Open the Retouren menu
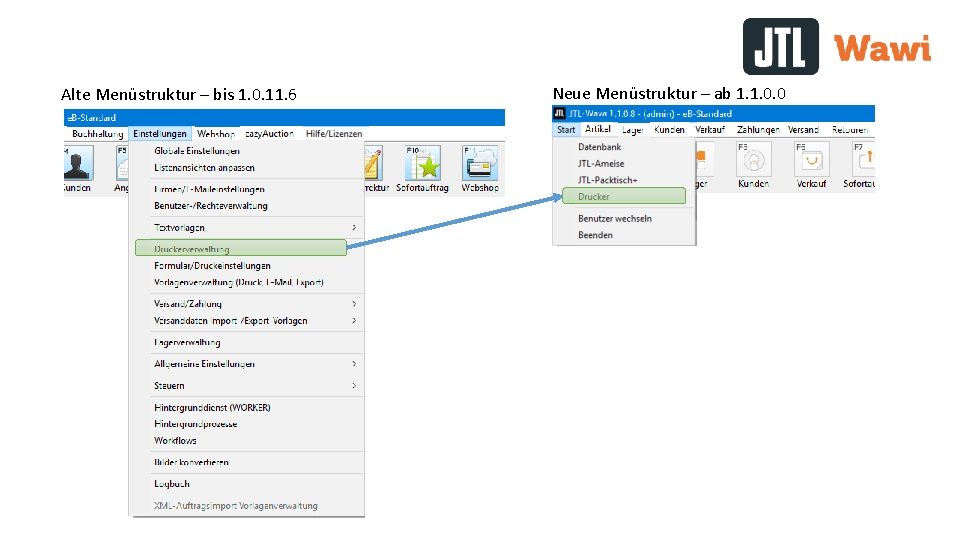Viewport: 960px width, 540px height. (x=850, y=130)
